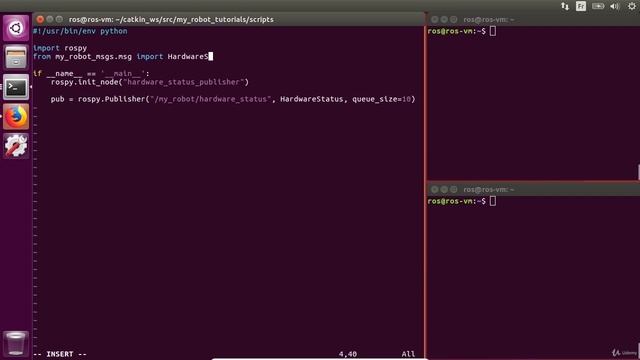Click the scripts terminal window title bar
640x360 pixels.
point(229,19)
